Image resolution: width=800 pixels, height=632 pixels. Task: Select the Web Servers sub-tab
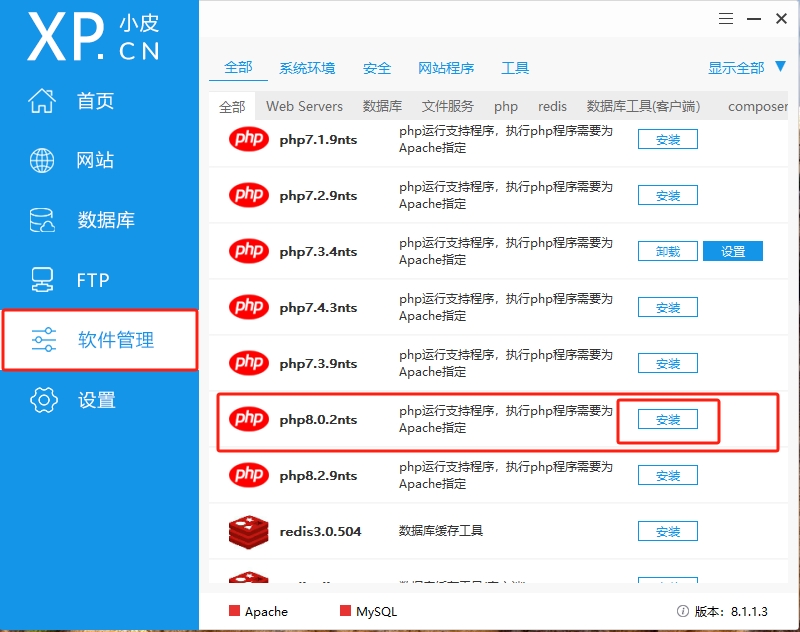coord(304,106)
